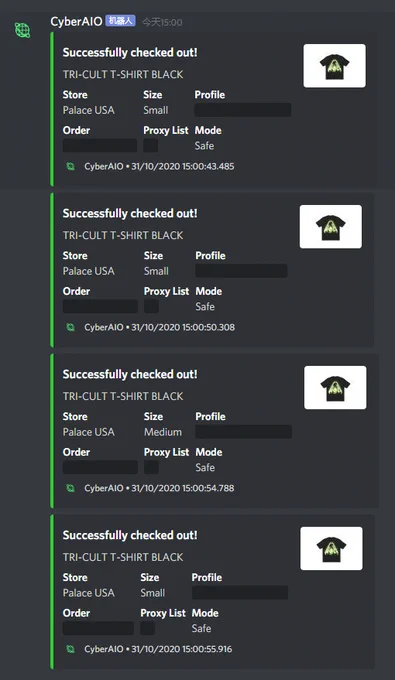
Task: Click the Medium size value in third embed
Action: (163, 432)
